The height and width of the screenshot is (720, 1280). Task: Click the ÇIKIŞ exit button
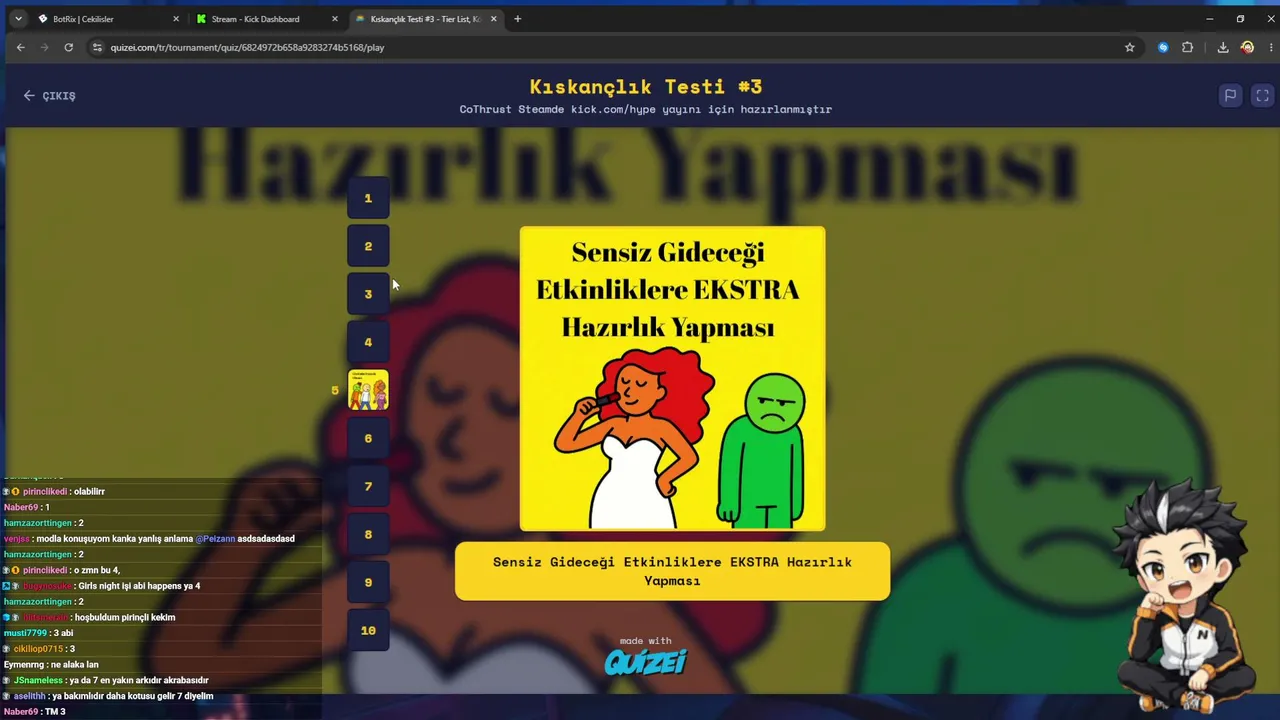click(x=50, y=95)
